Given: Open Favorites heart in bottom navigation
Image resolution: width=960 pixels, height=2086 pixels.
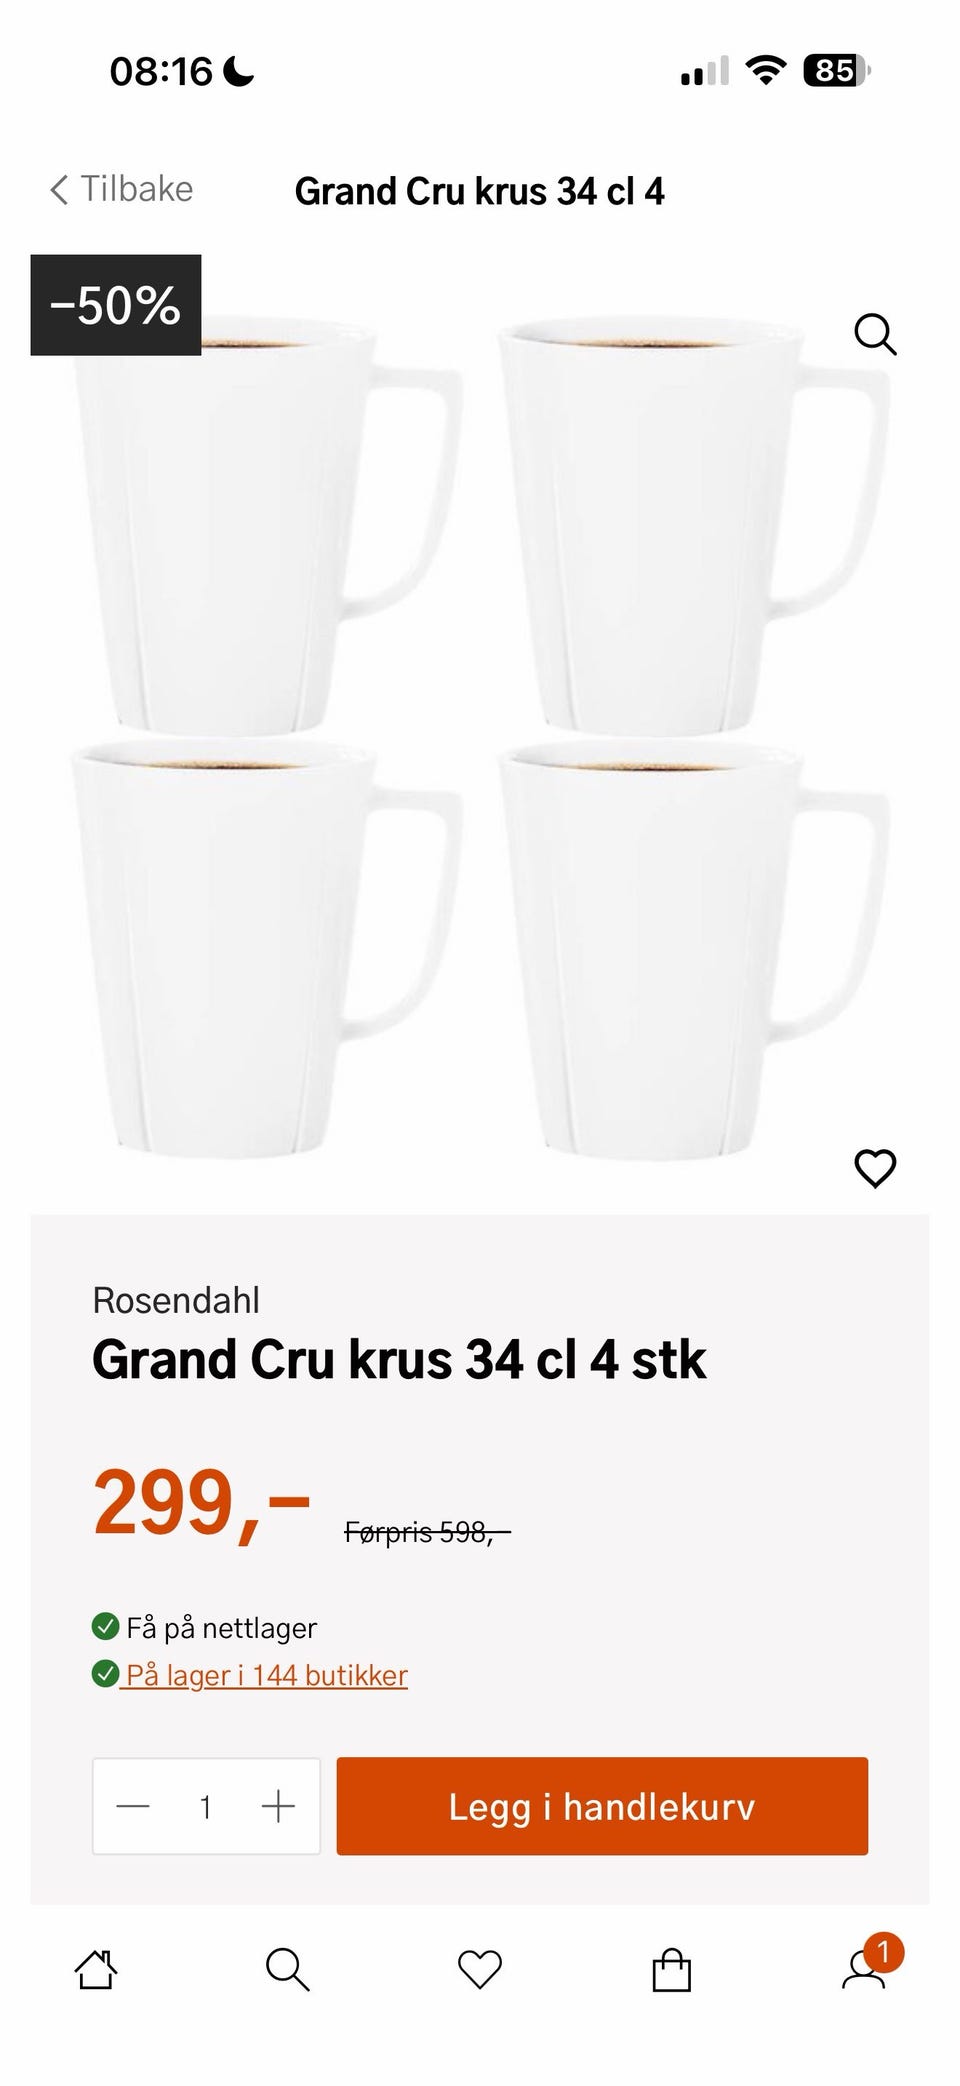Looking at the screenshot, I should tap(479, 1969).
